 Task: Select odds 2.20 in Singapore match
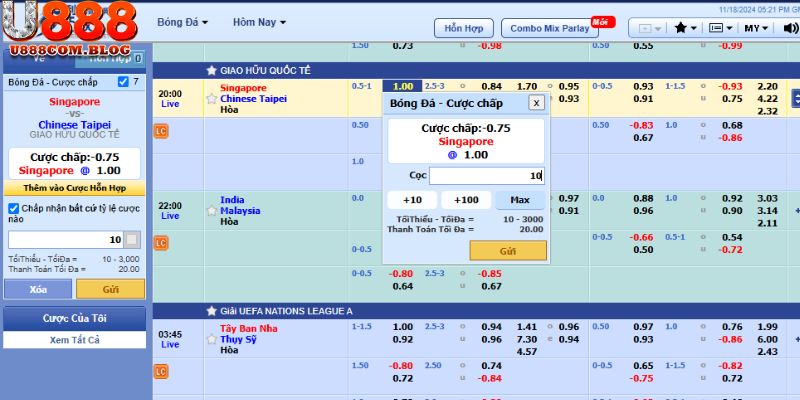(x=768, y=86)
